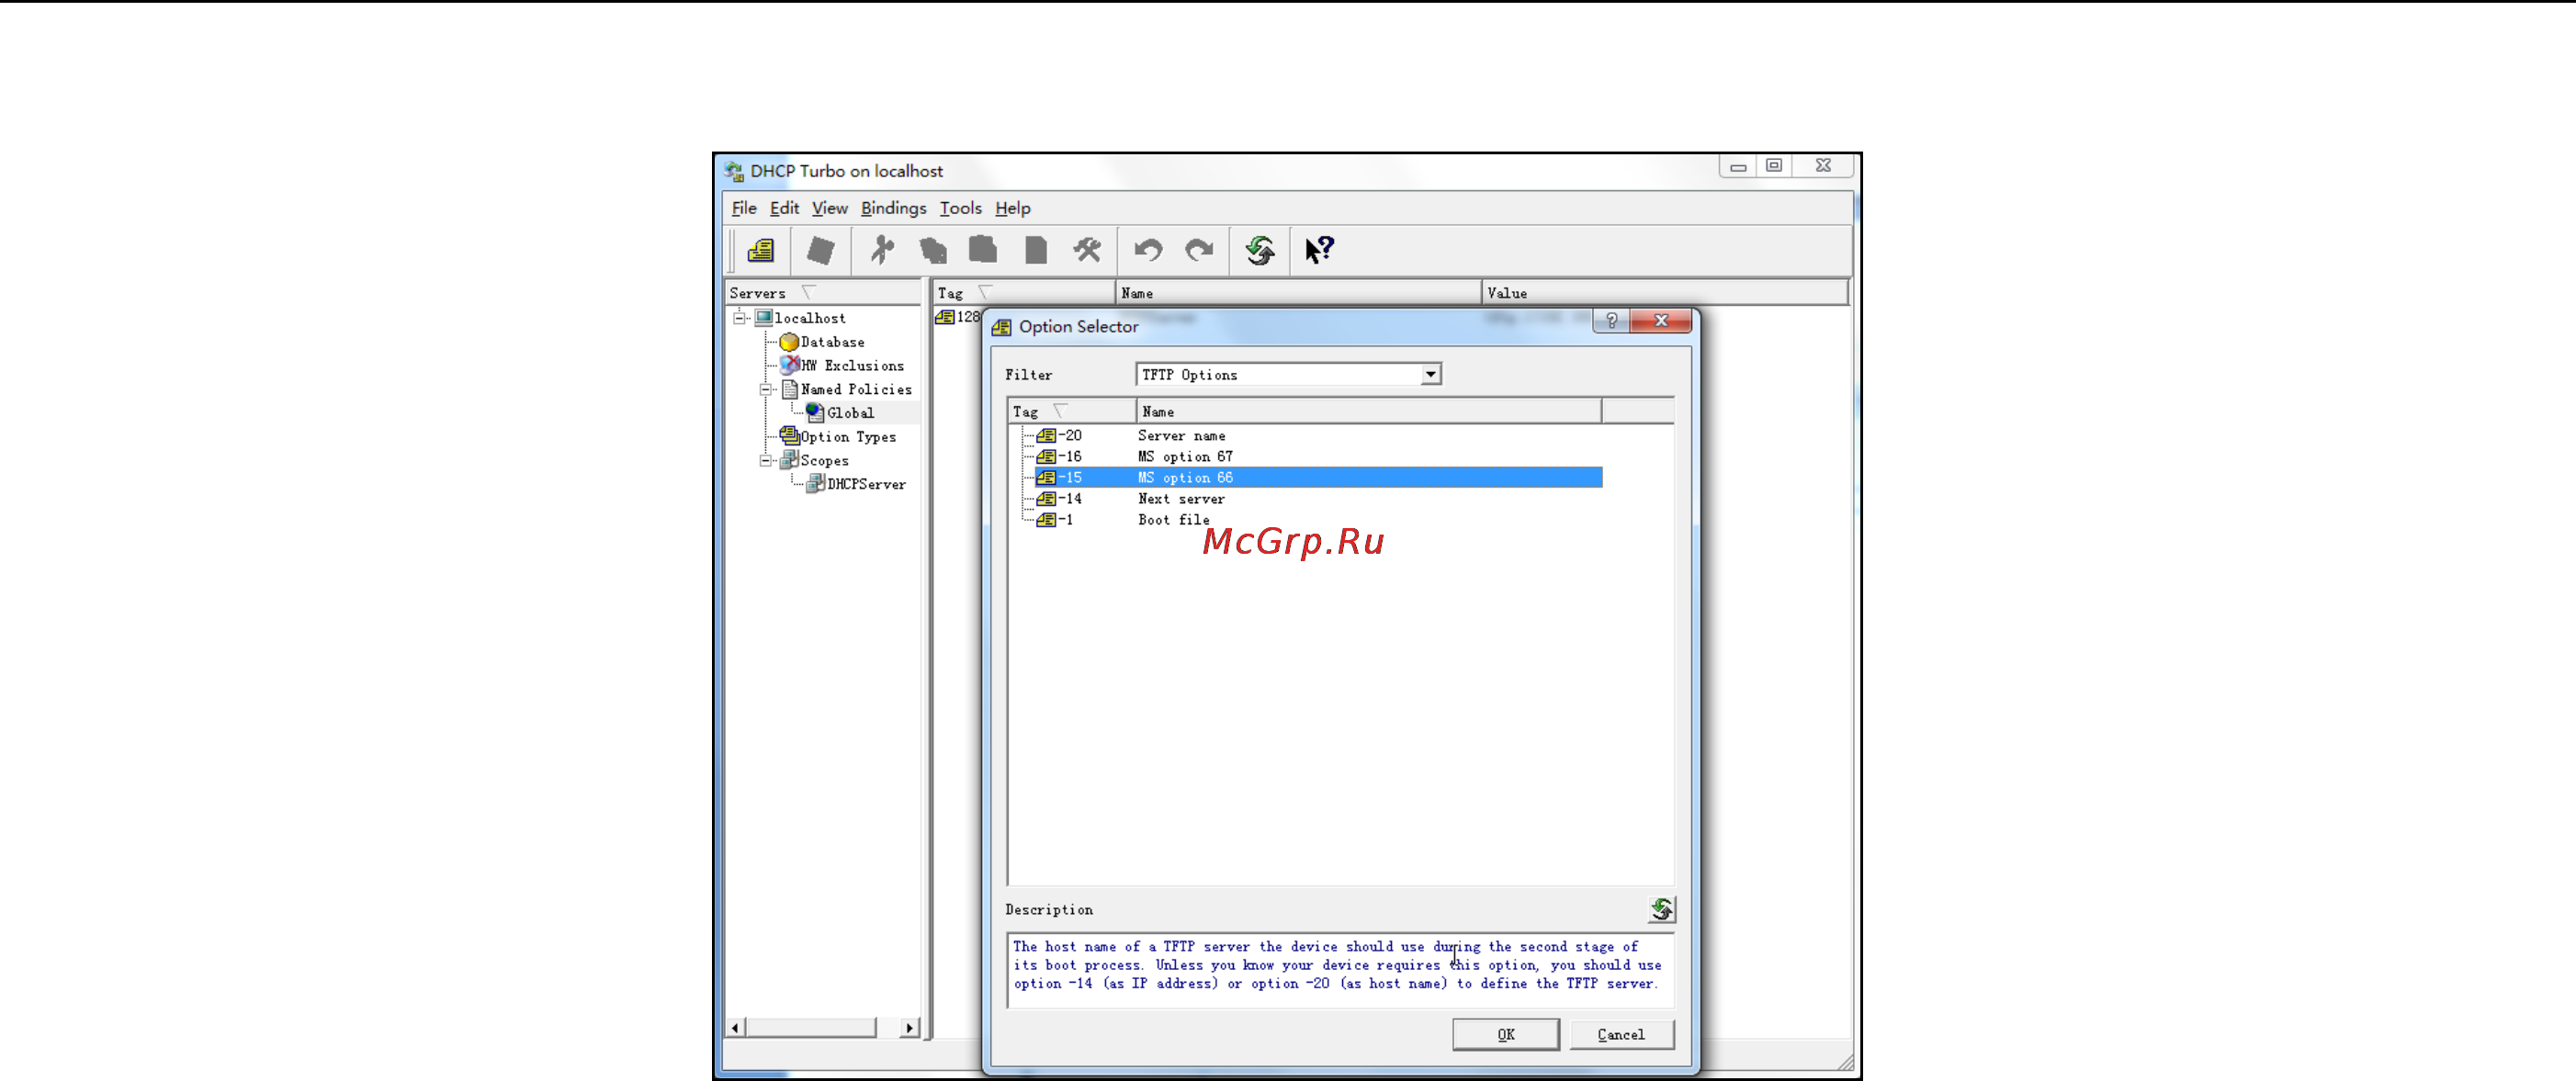Screen dimensions: 2576x1081
Task: Select the Next server option row
Action: point(1318,499)
